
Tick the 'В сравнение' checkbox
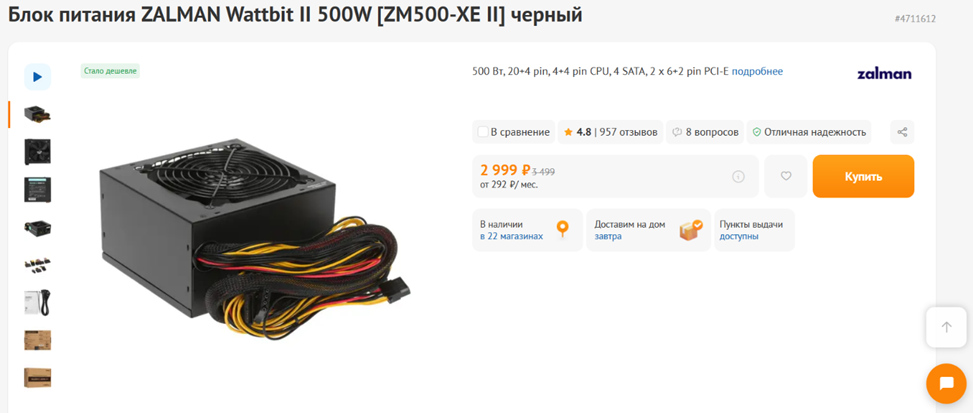pyautogui.click(x=483, y=132)
